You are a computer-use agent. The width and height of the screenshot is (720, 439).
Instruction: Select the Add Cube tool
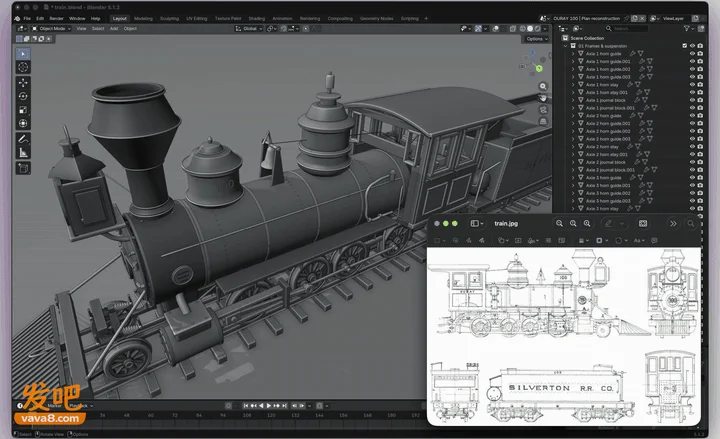[23, 168]
